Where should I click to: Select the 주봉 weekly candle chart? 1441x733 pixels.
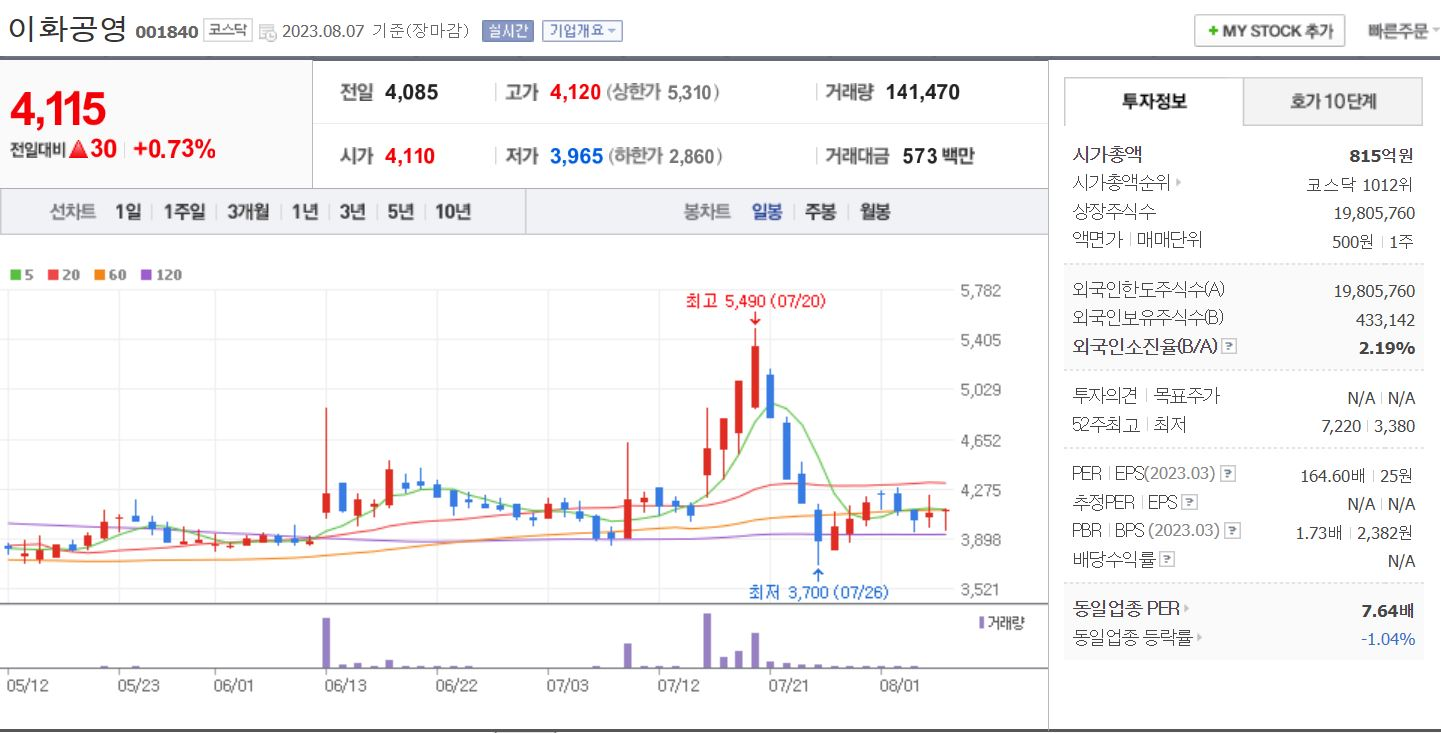(x=821, y=212)
